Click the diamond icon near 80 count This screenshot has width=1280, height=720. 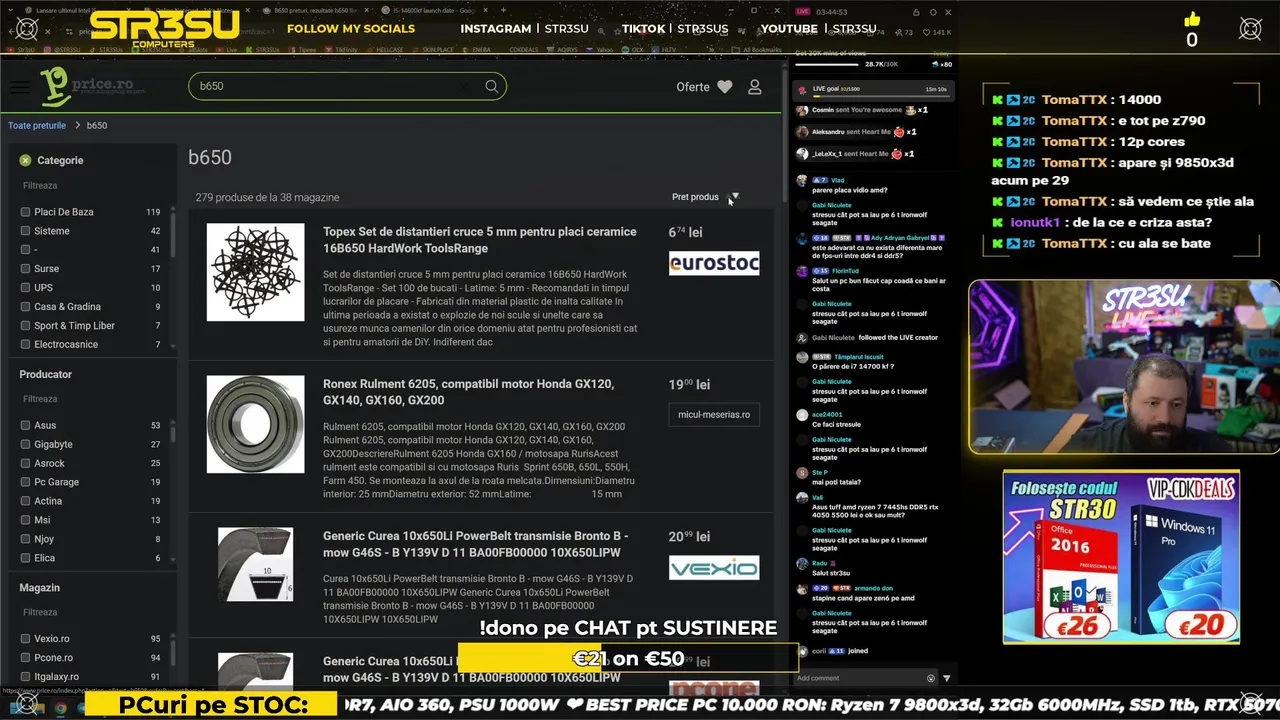tap(936, 64)
